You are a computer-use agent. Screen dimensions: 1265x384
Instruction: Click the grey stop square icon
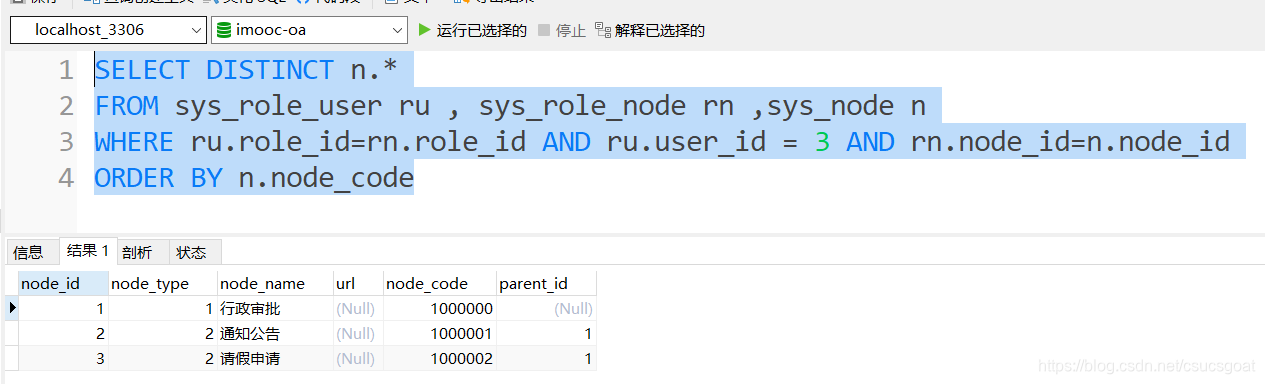tap(544, 30)
